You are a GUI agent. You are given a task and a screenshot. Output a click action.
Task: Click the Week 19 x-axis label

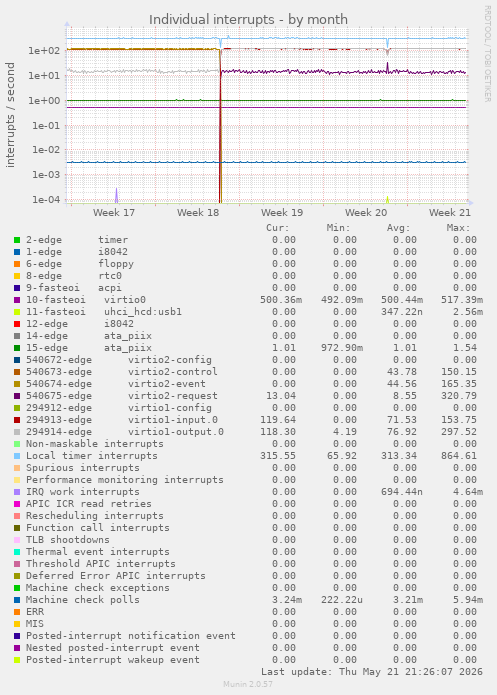tap(282, 213)
